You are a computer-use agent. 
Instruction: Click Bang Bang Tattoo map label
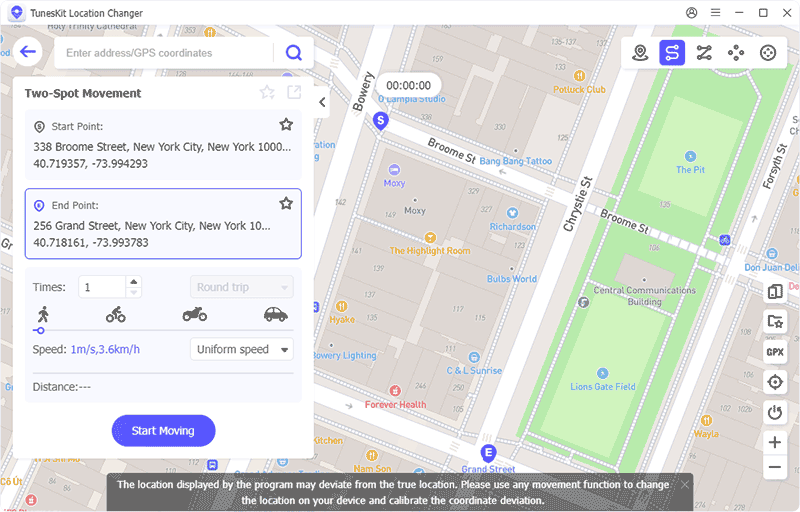point(516,161)
